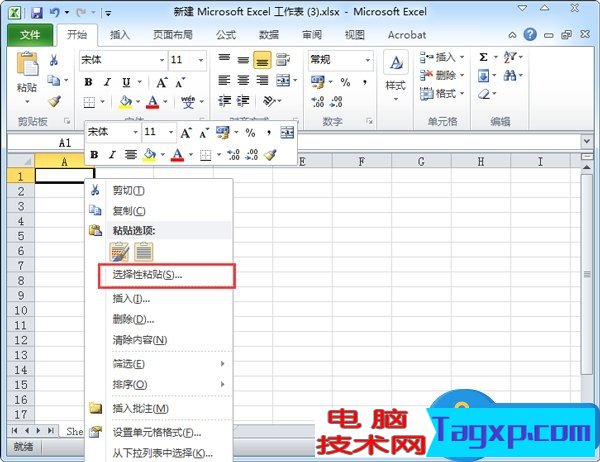Open the ribbon font name 宋体 dropdown
This screenshot has width=600, height=462.
(x=162, y=60)
